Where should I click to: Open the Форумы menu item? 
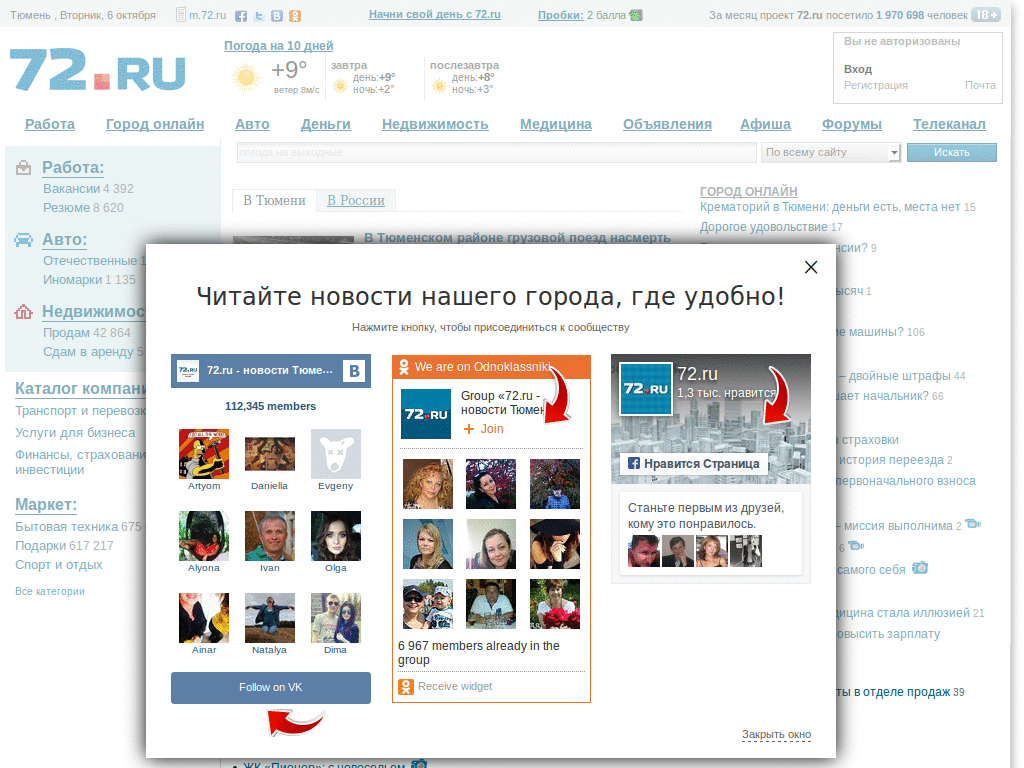[x=852, y=124]
